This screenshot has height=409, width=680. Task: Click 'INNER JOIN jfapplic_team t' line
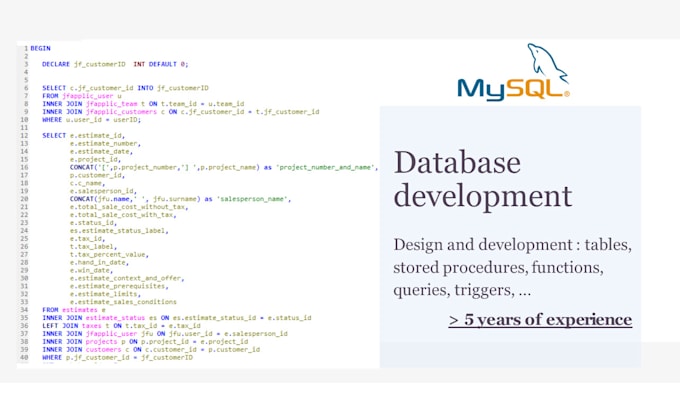point(143,104)
